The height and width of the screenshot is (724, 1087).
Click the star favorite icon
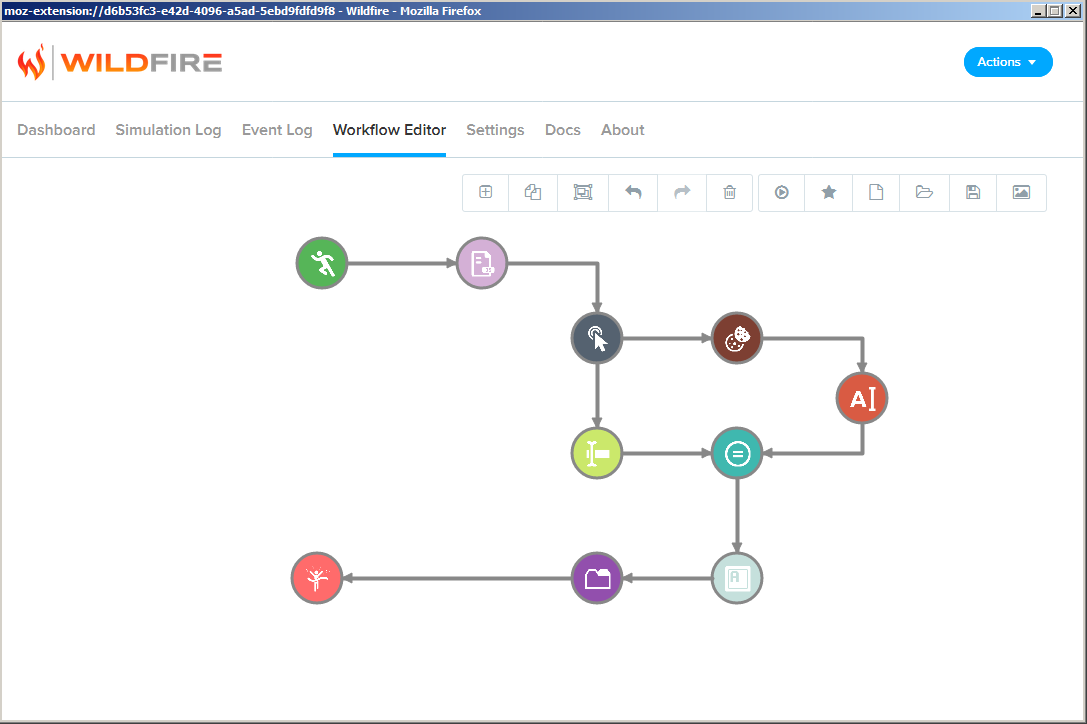829,193
